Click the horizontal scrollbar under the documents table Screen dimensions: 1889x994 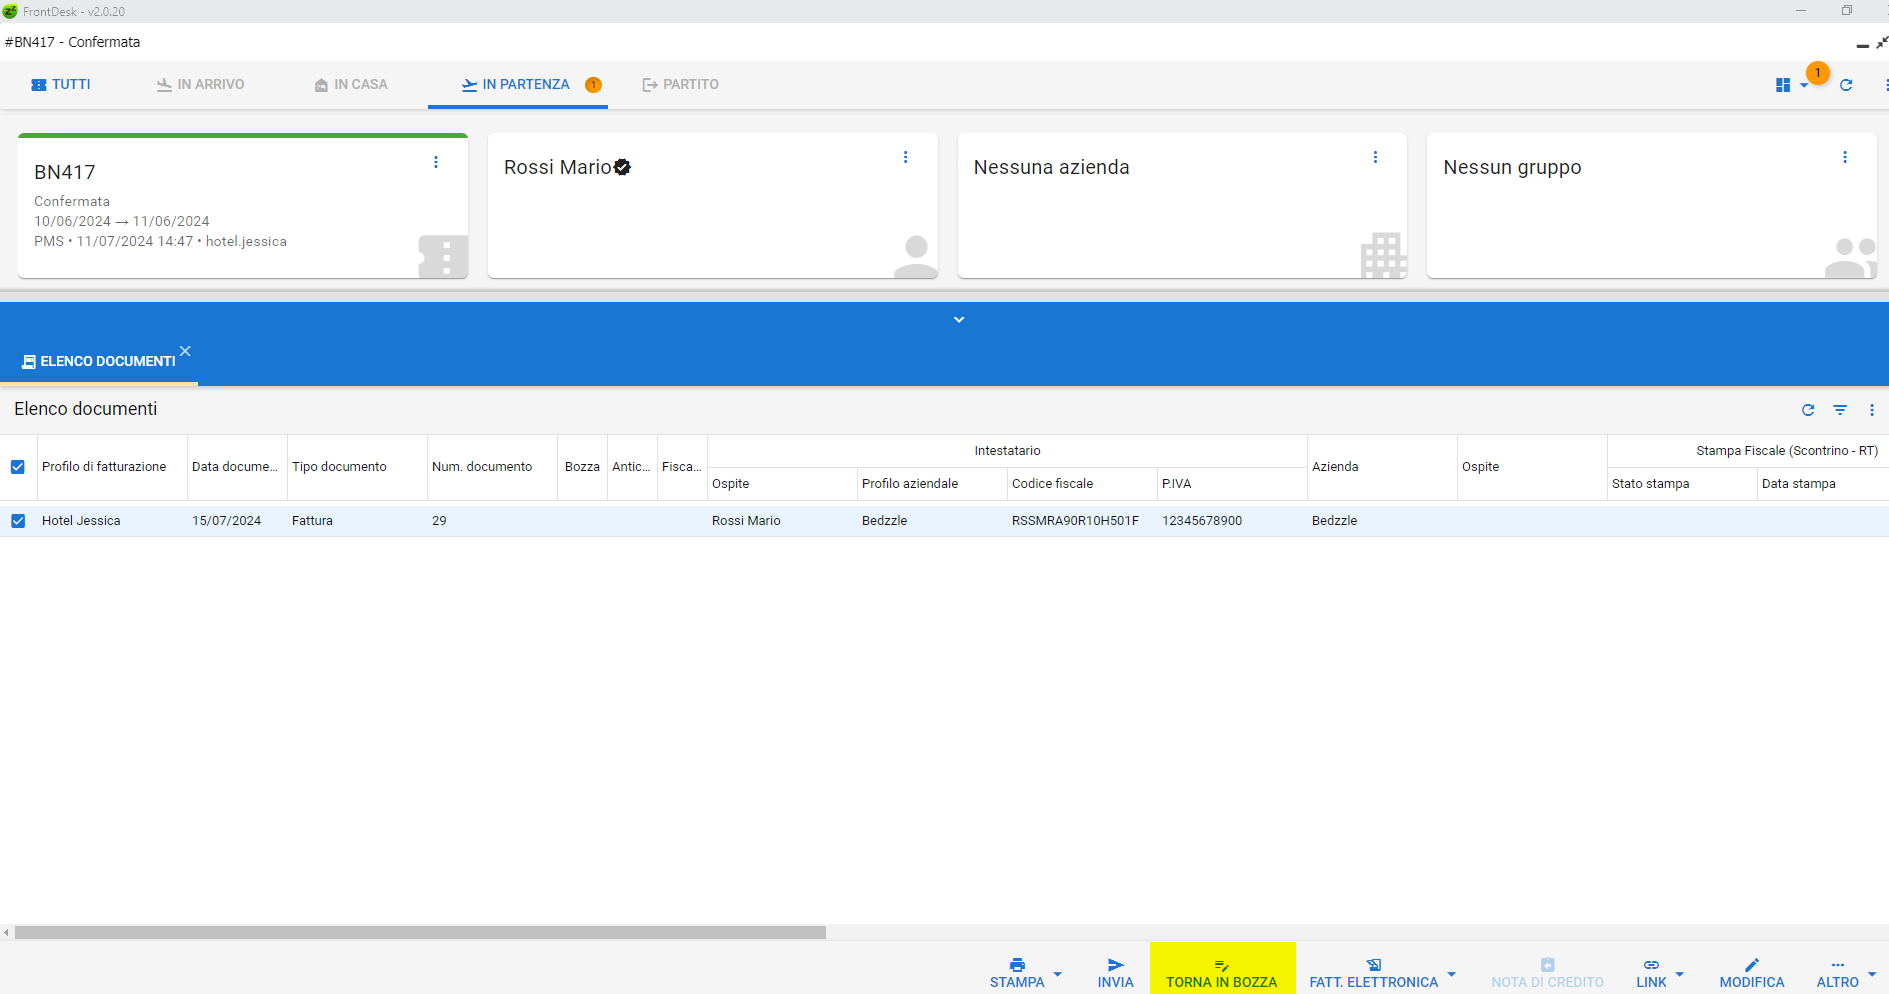point(420,932)
